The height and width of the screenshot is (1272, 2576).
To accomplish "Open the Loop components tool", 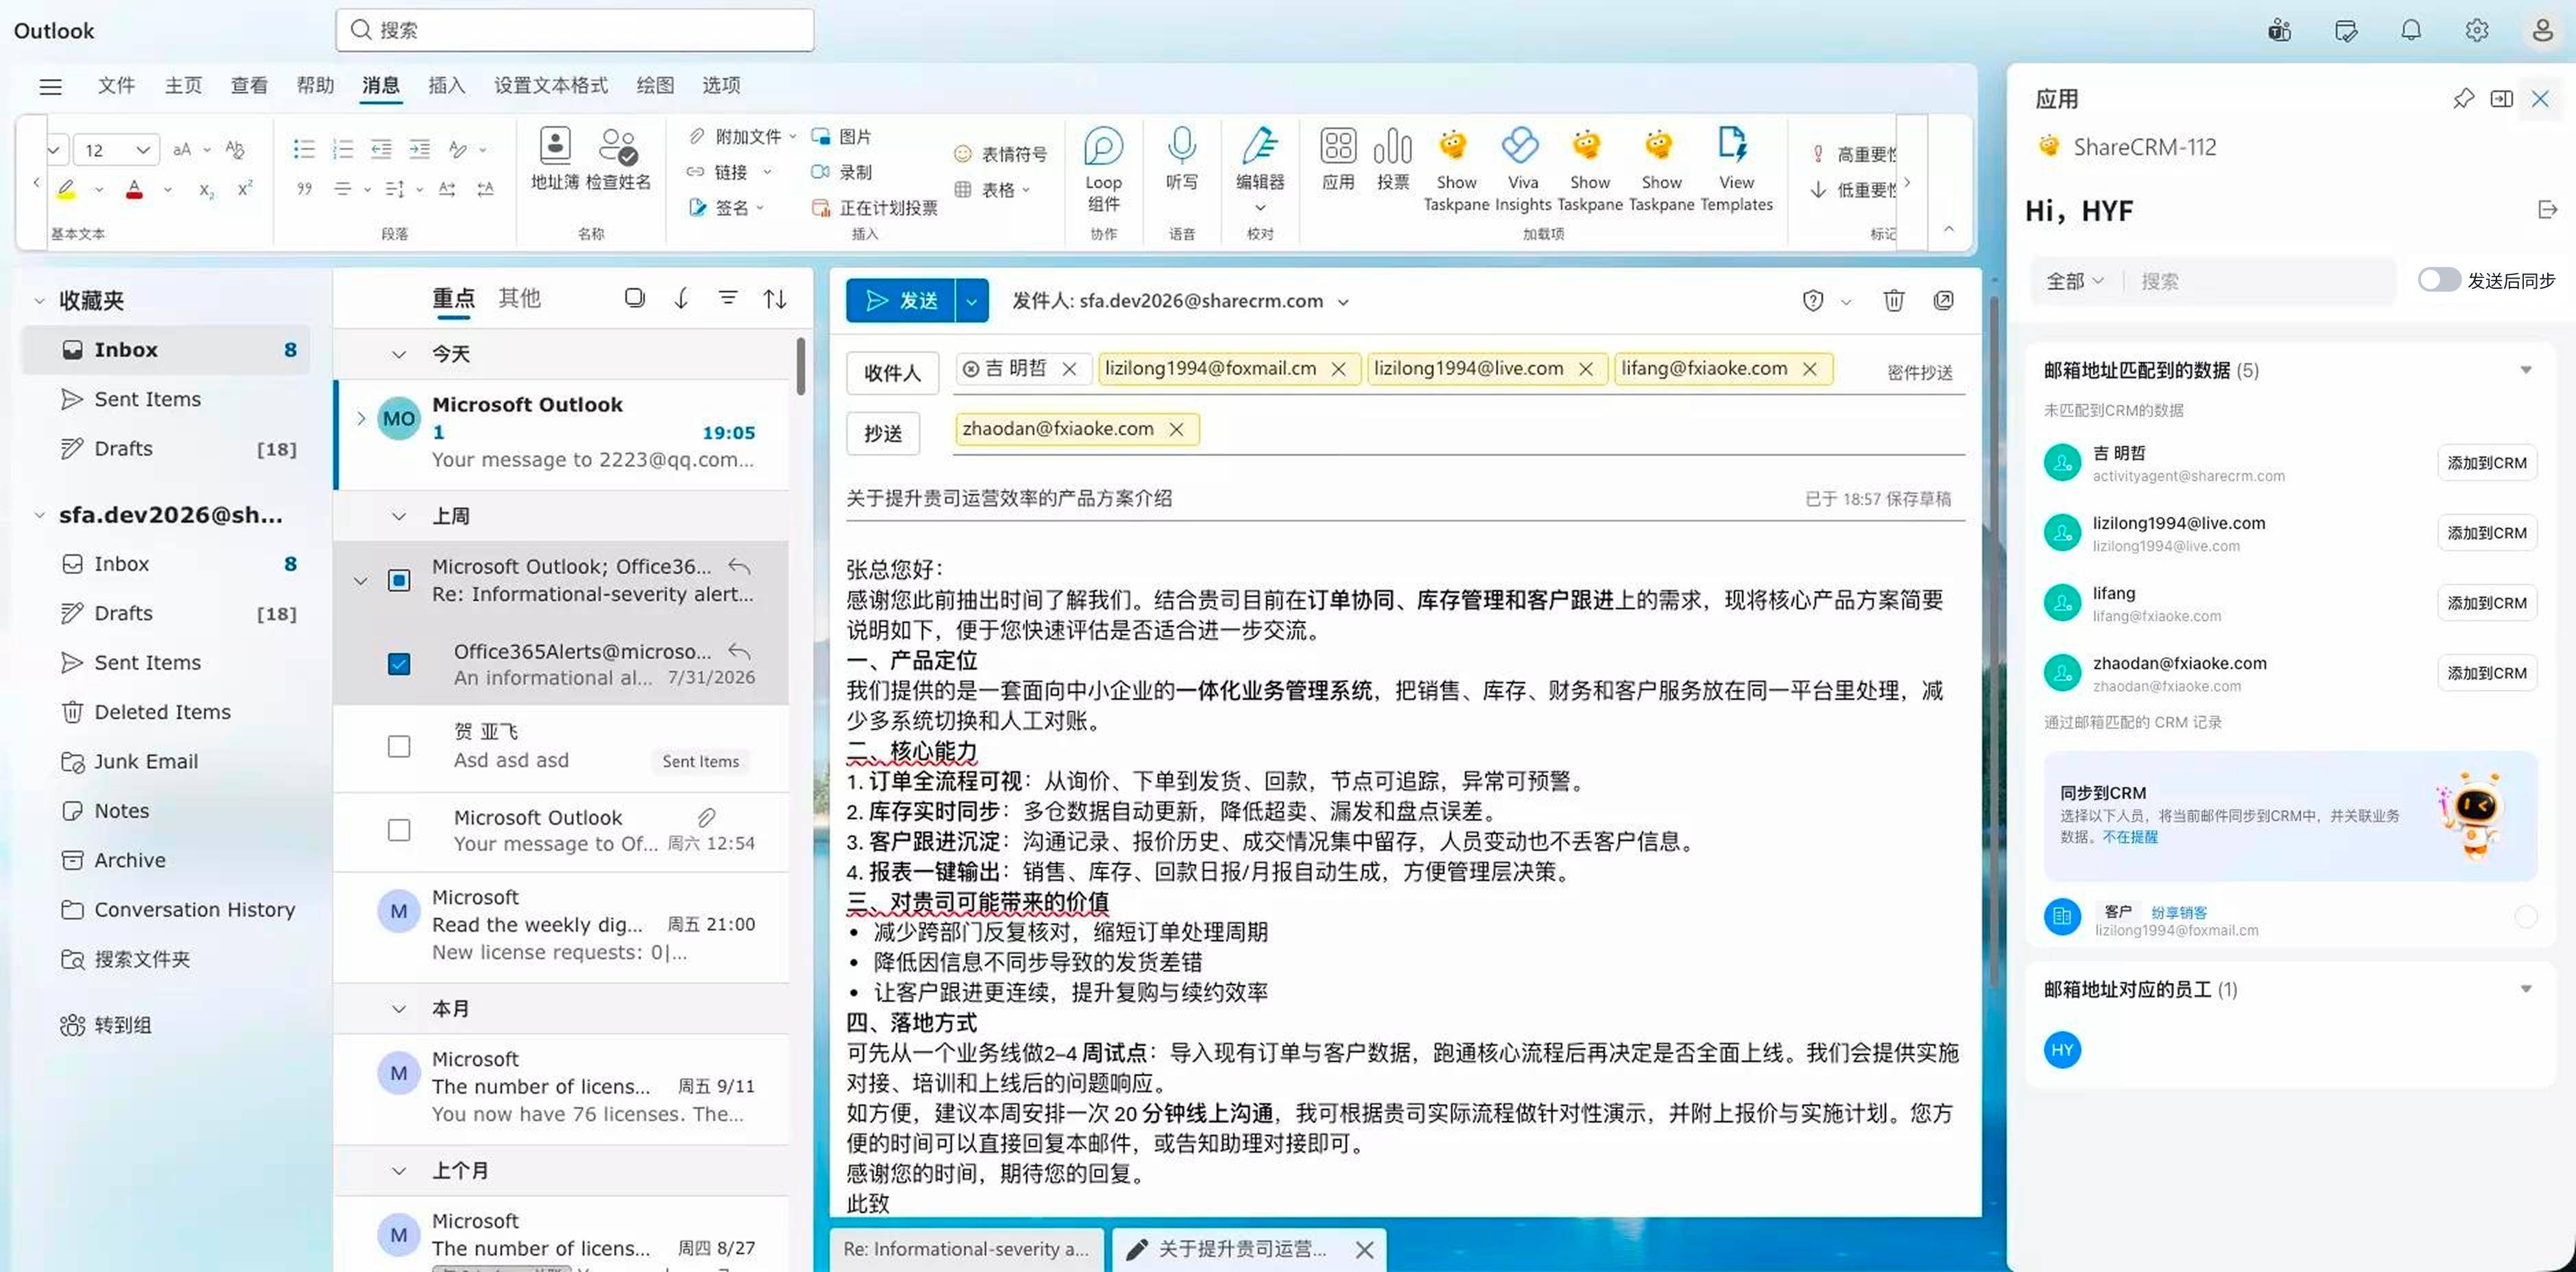I will pyautogui.click(x=1103, y=169).
